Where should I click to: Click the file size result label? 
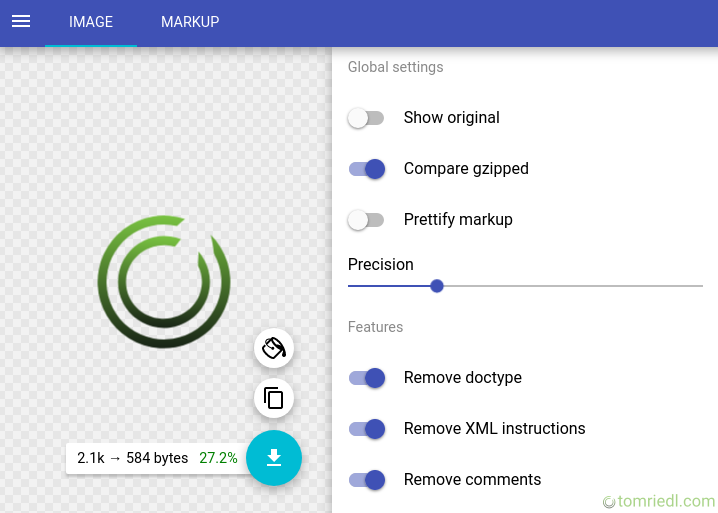coord(132,458)
